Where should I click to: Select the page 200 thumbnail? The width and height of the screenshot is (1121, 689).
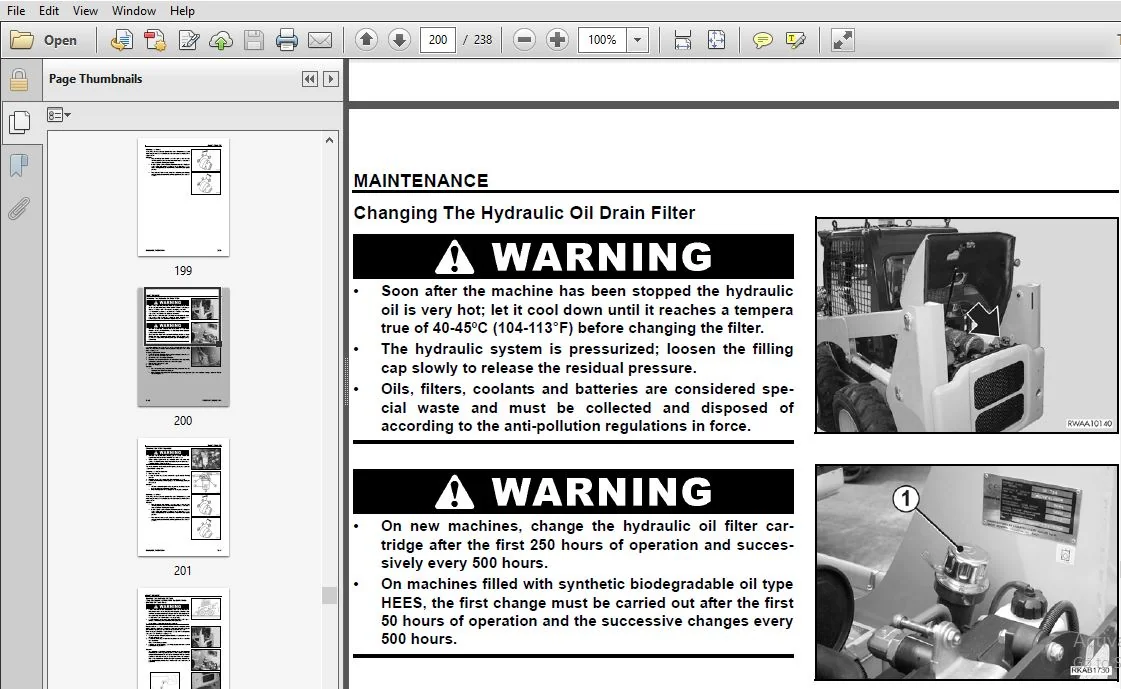183,347
